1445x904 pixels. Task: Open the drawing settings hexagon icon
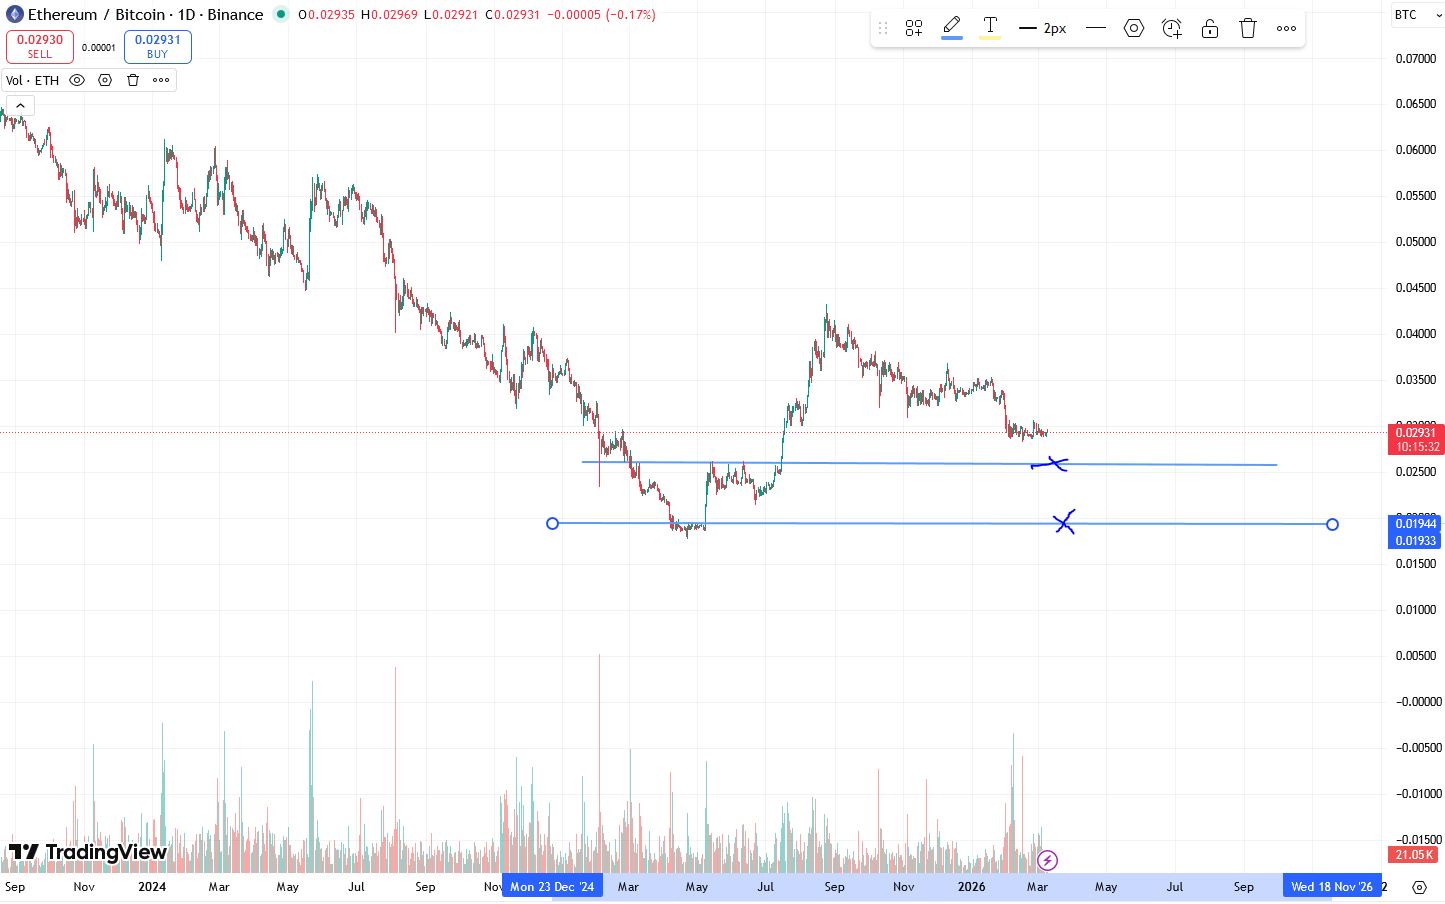point(1133,28)
